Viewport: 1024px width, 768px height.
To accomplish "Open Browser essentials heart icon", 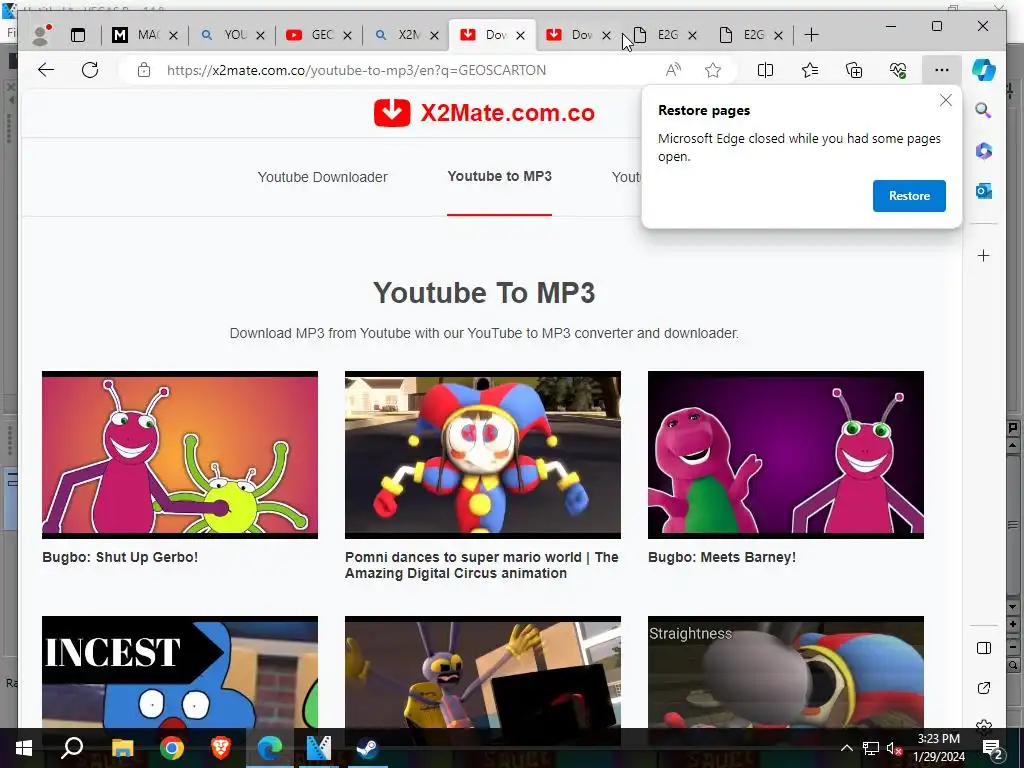I will [x=898, y=70].
